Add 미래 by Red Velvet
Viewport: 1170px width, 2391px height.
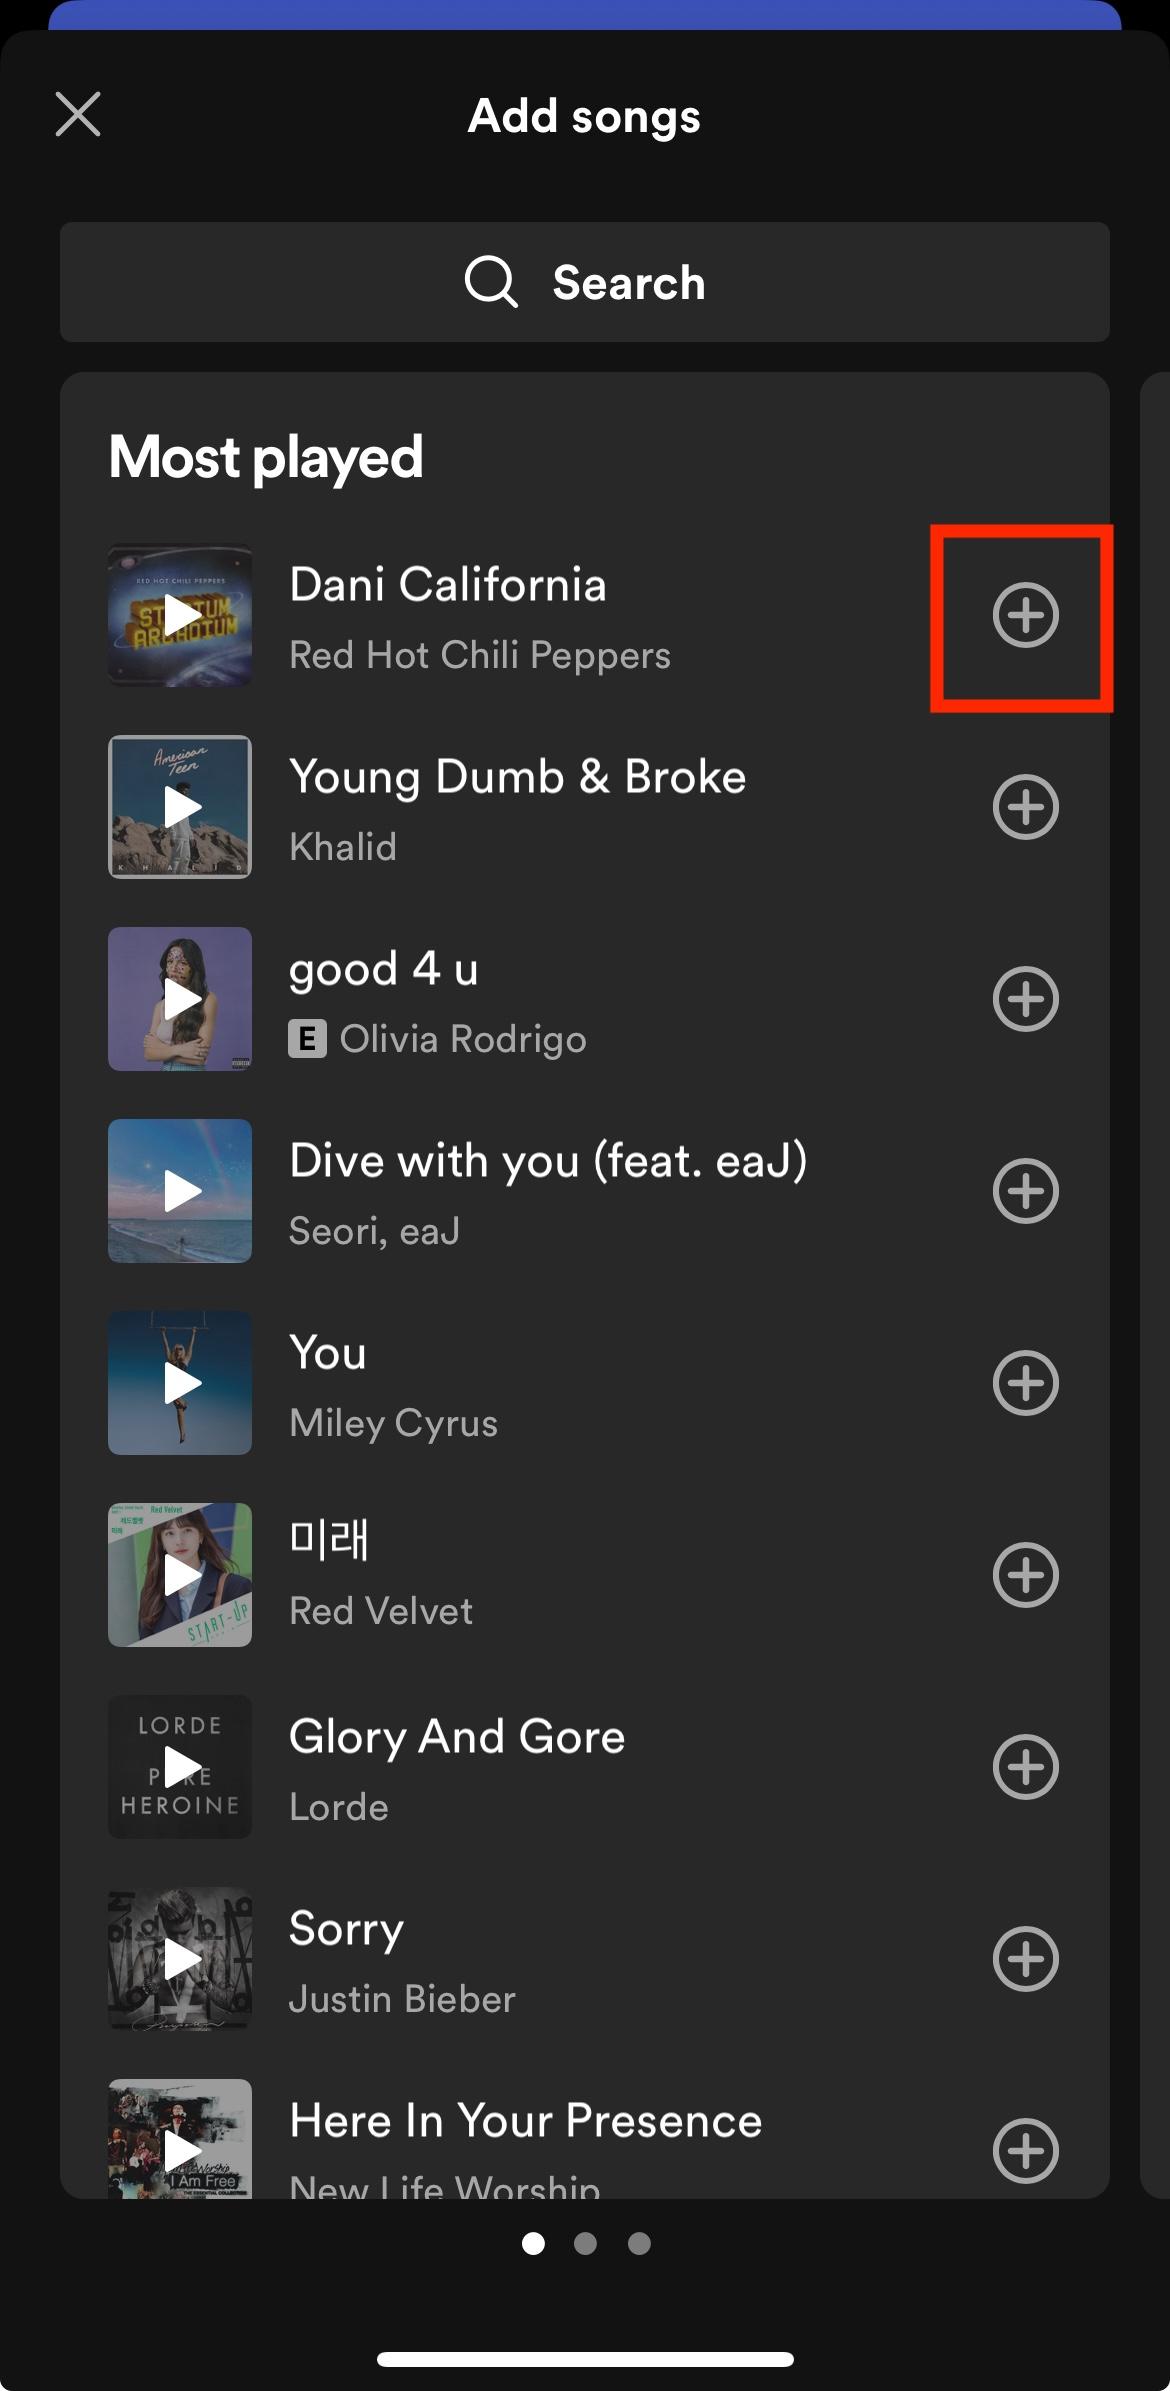click(1024, 1574)
